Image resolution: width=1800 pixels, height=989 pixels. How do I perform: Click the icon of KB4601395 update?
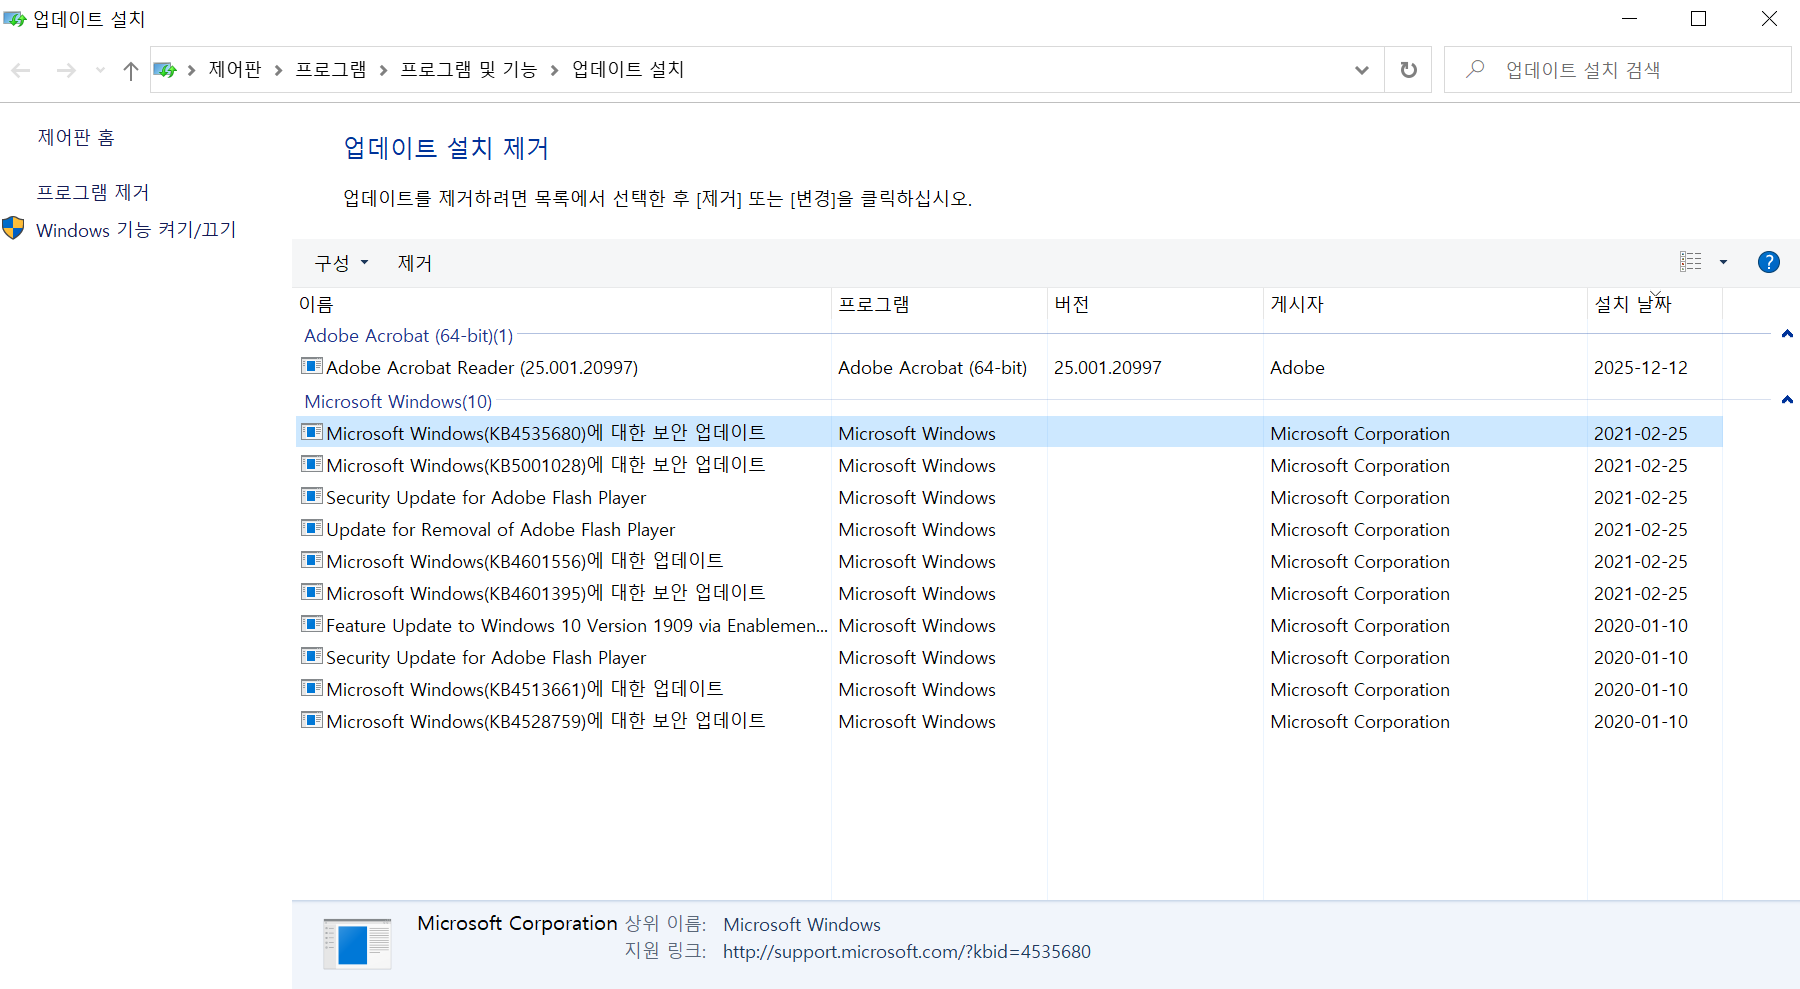coord(312,592)
